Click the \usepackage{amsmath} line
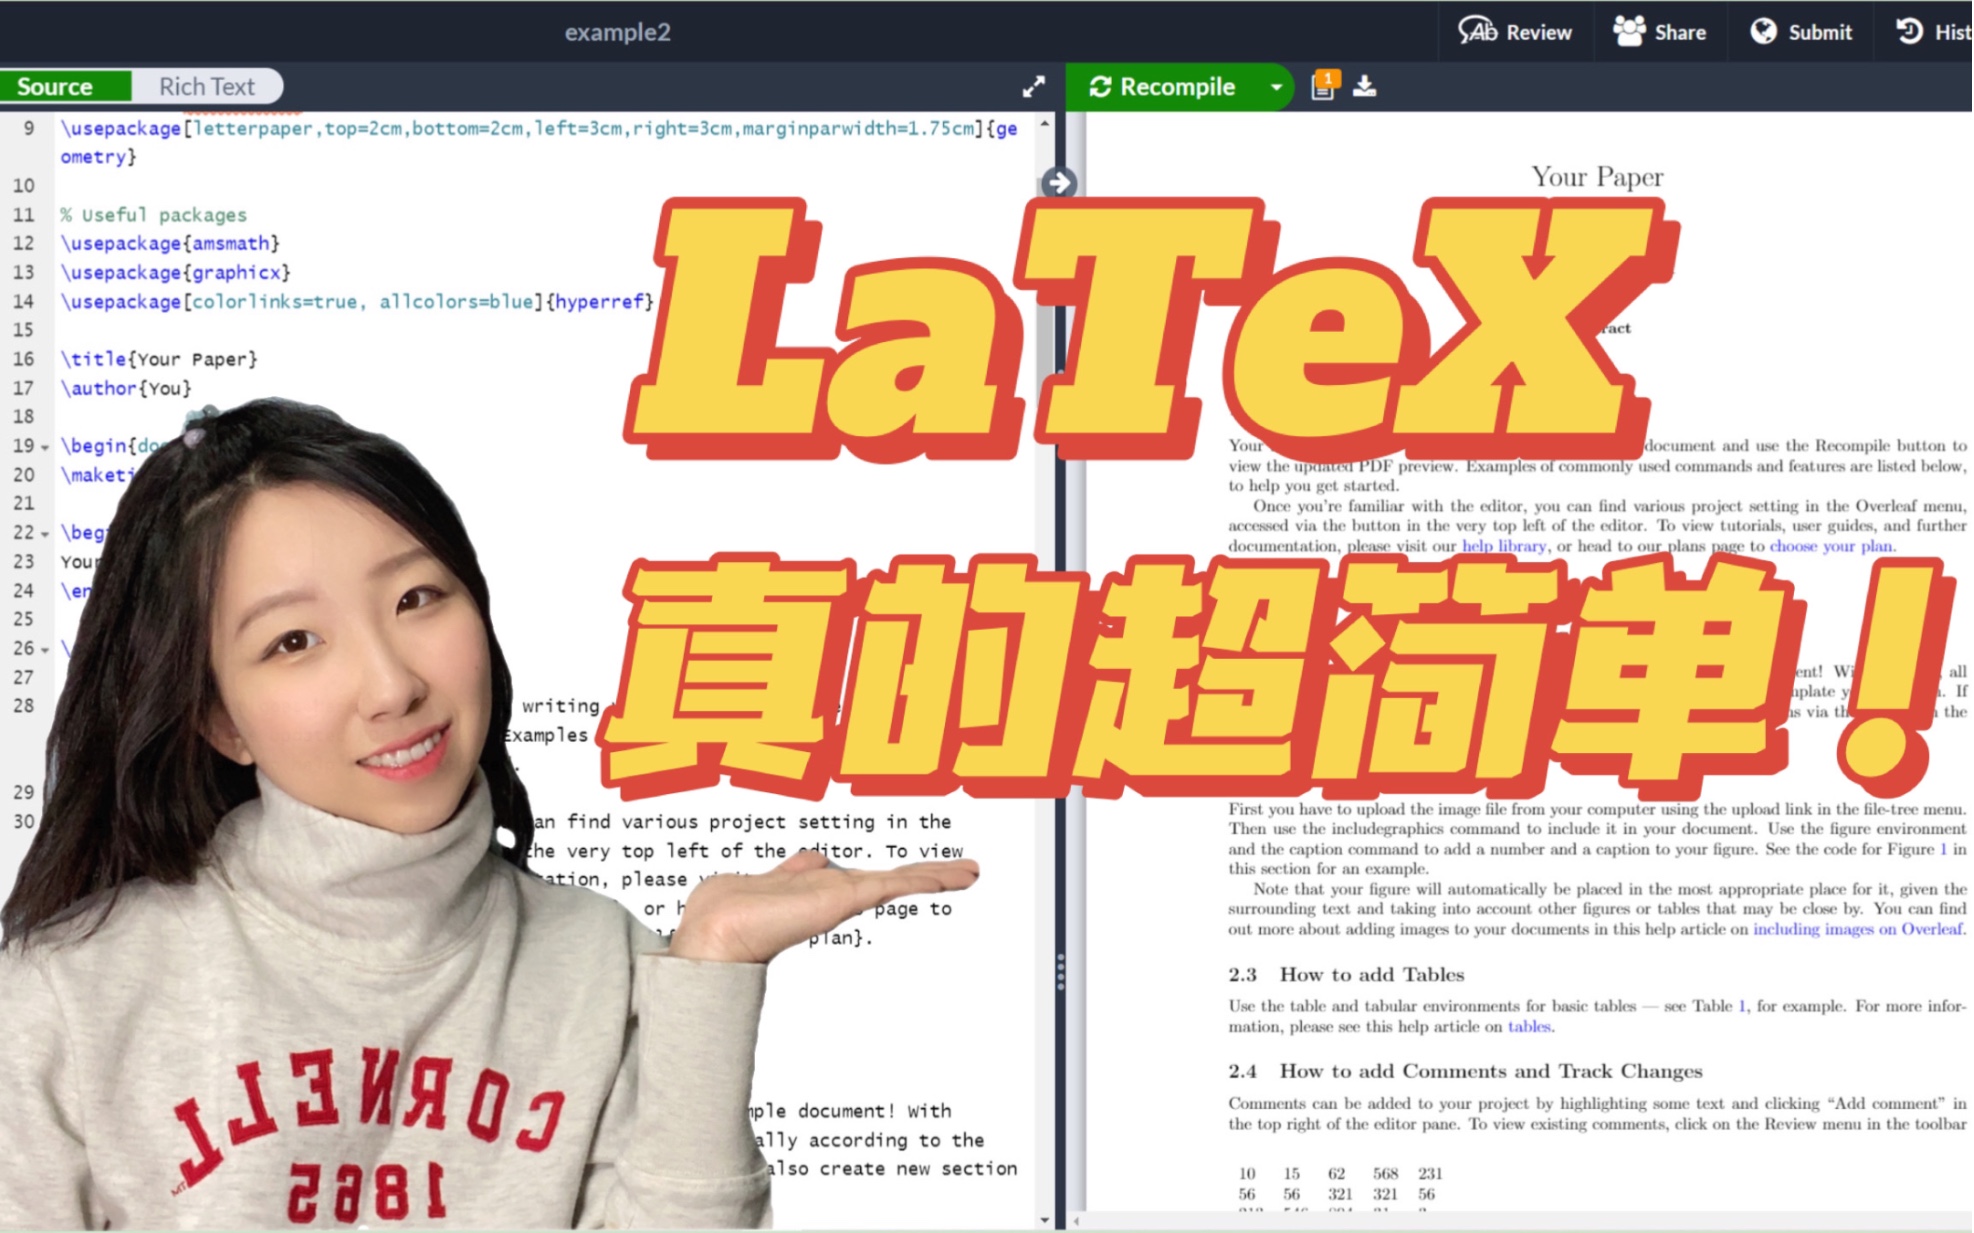1974x1233 pixels. [170, 243]
